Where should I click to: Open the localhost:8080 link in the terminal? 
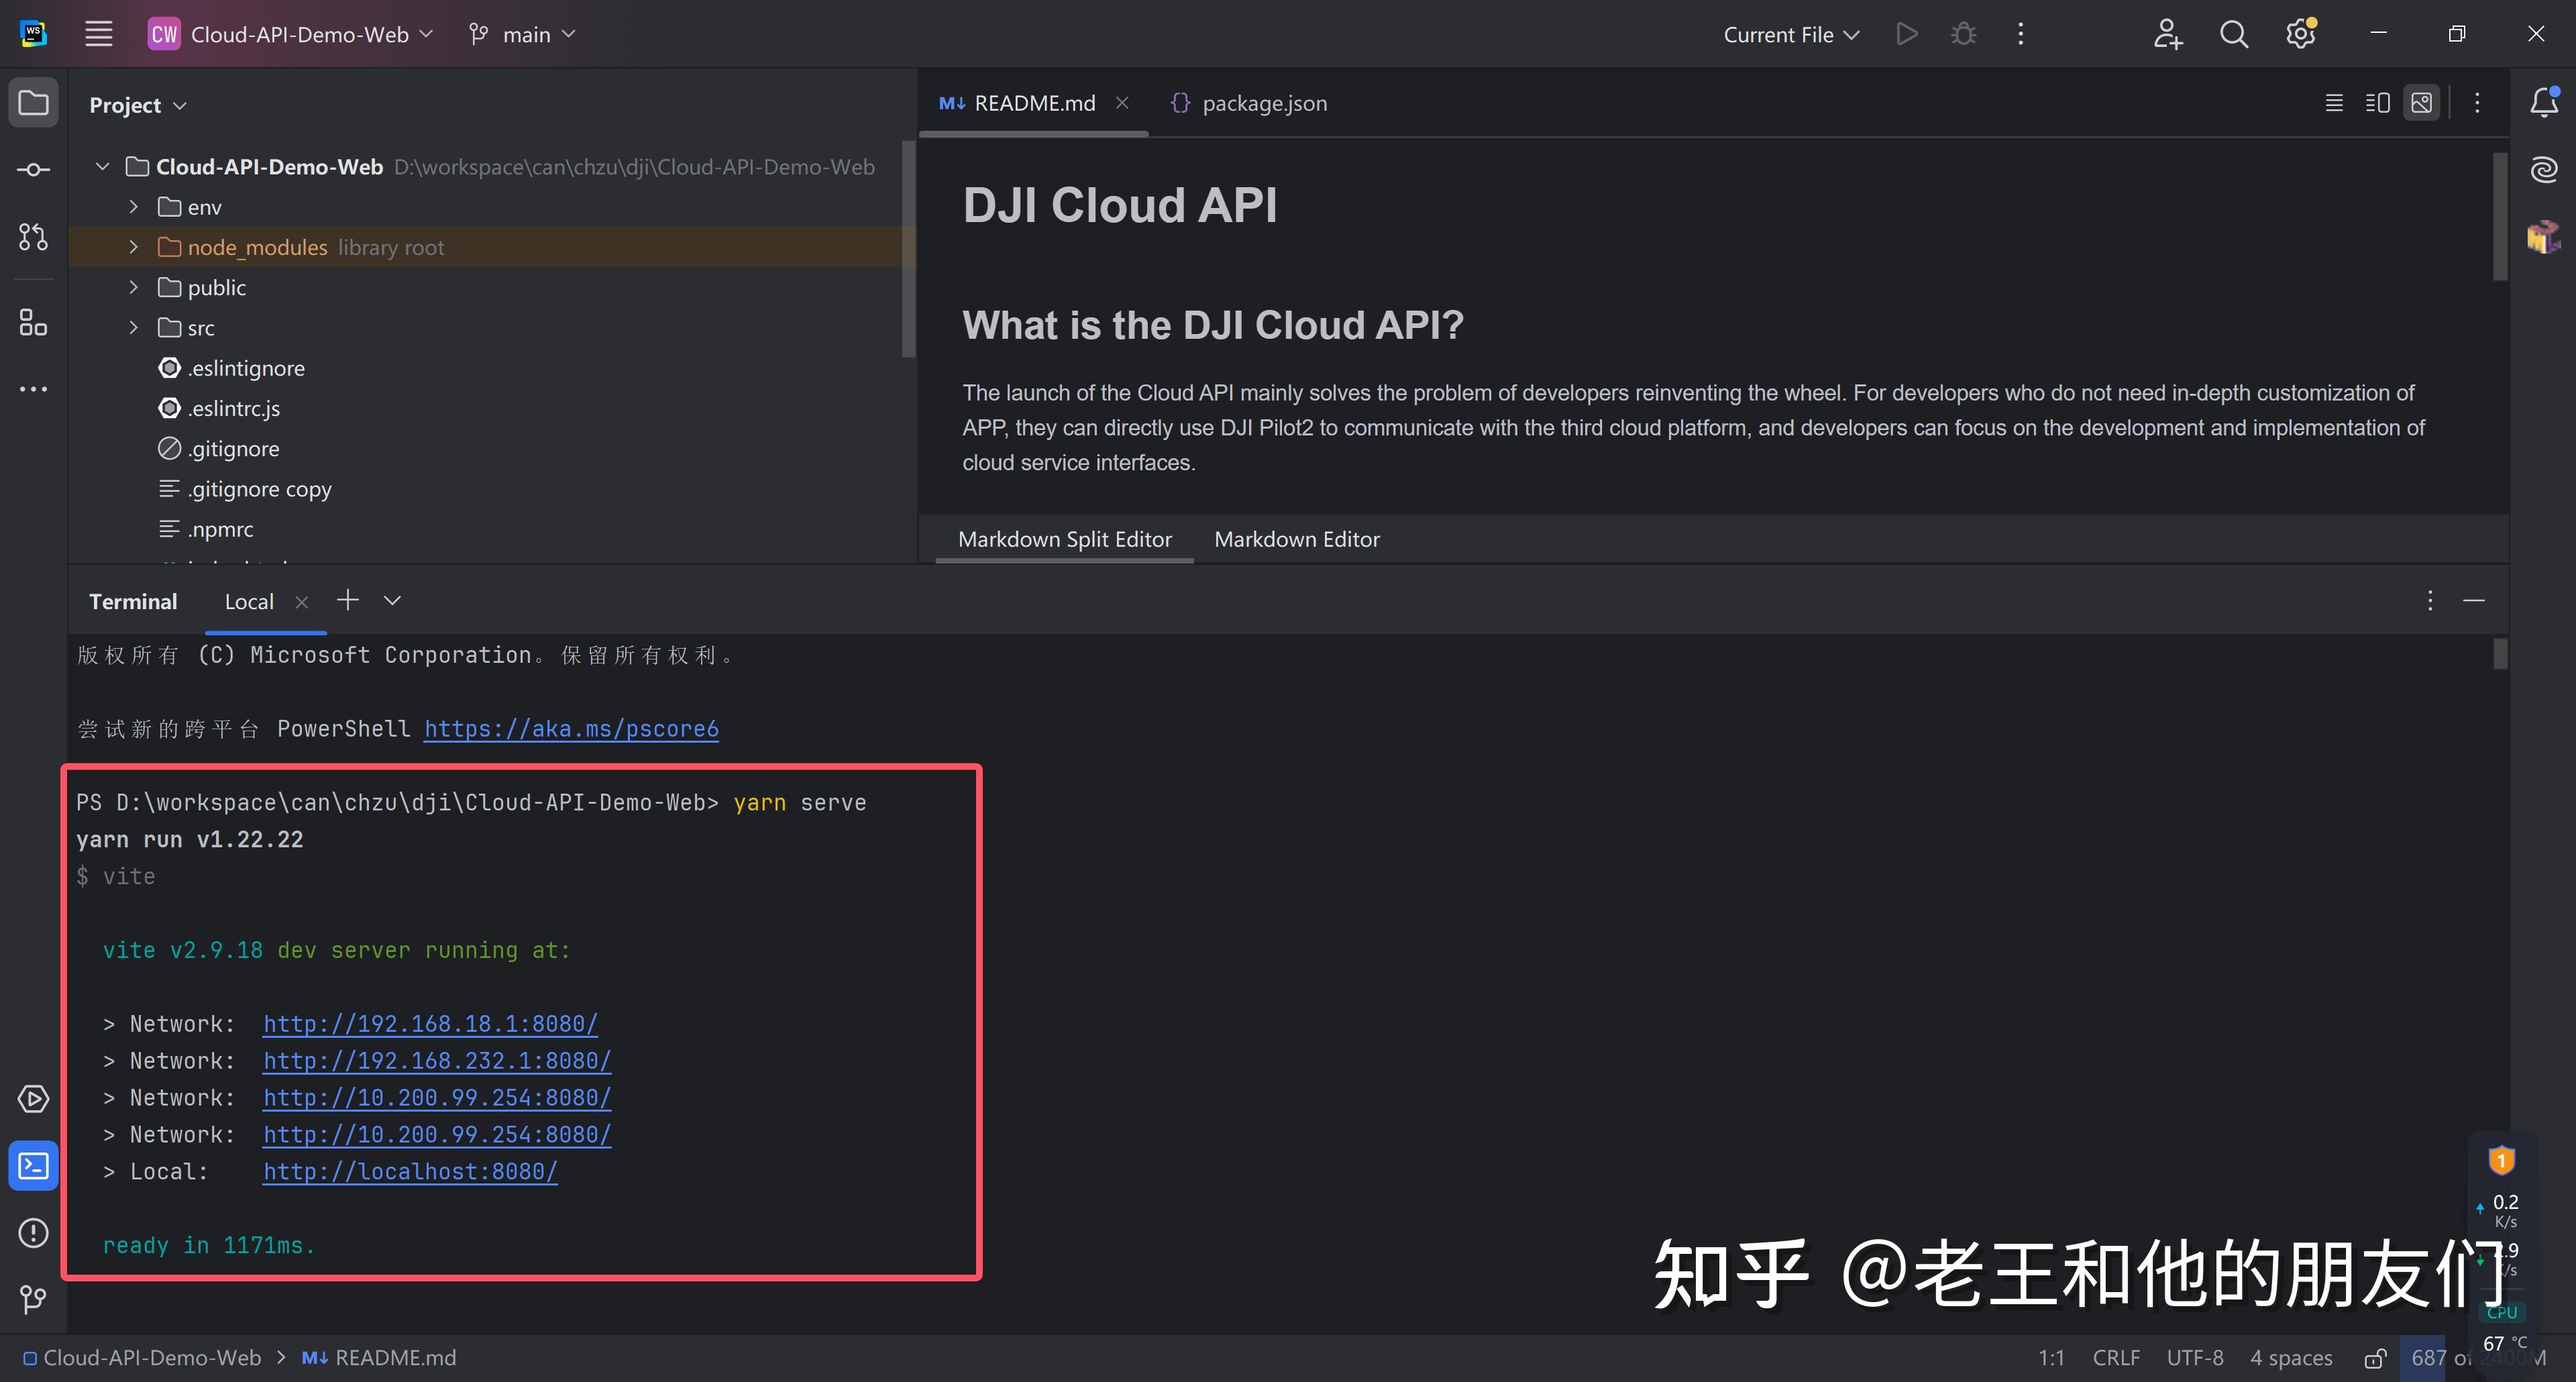(x=410, y=1171)
